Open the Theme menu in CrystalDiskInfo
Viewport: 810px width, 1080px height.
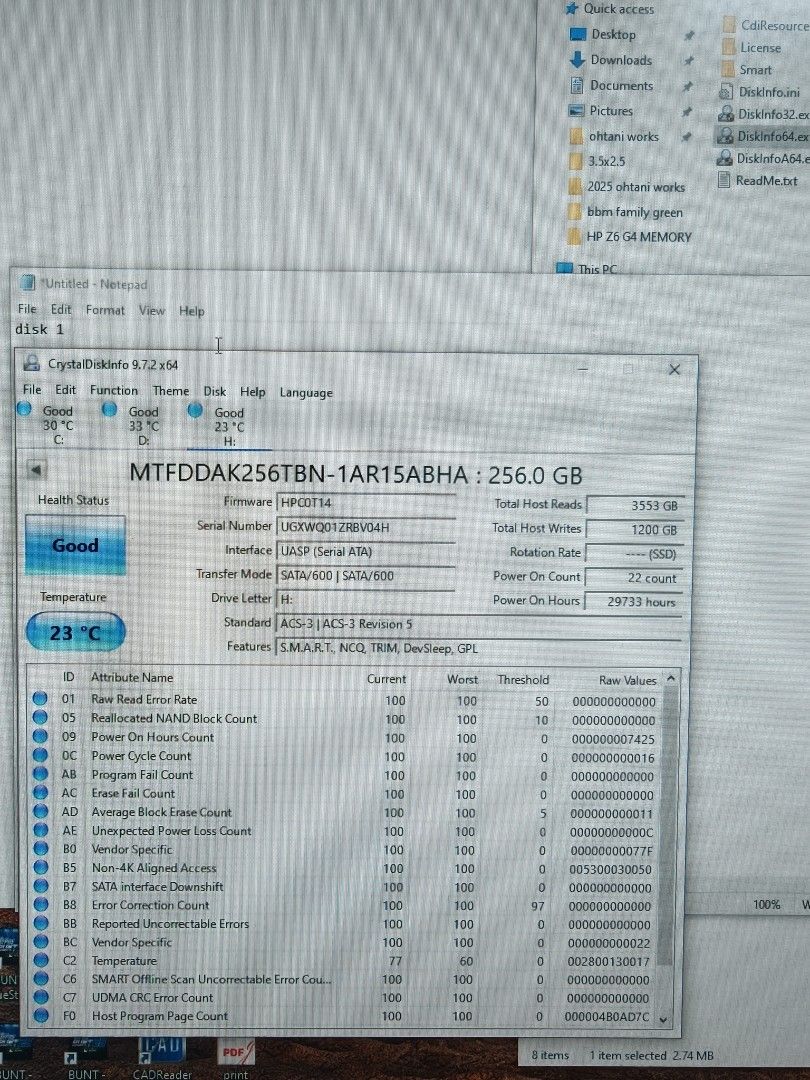[171, 391]
